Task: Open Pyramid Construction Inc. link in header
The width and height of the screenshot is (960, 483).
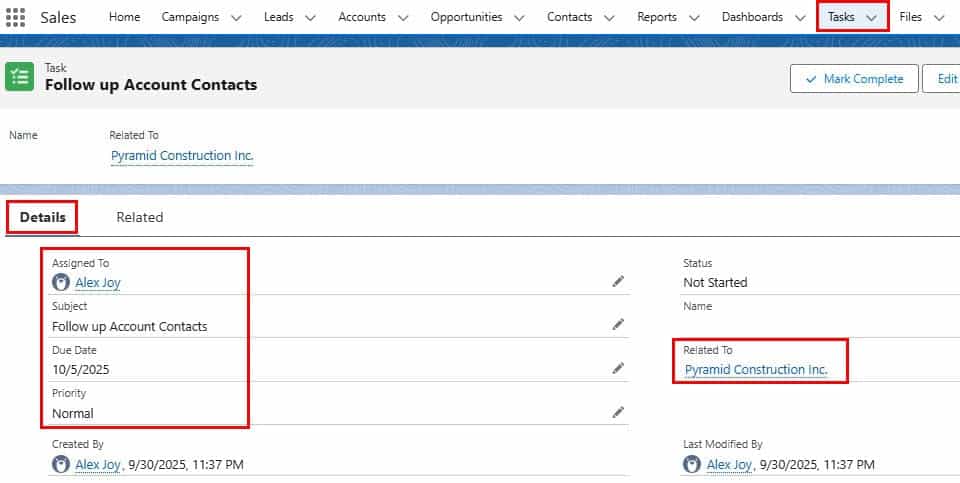Action: coord(182,155)
